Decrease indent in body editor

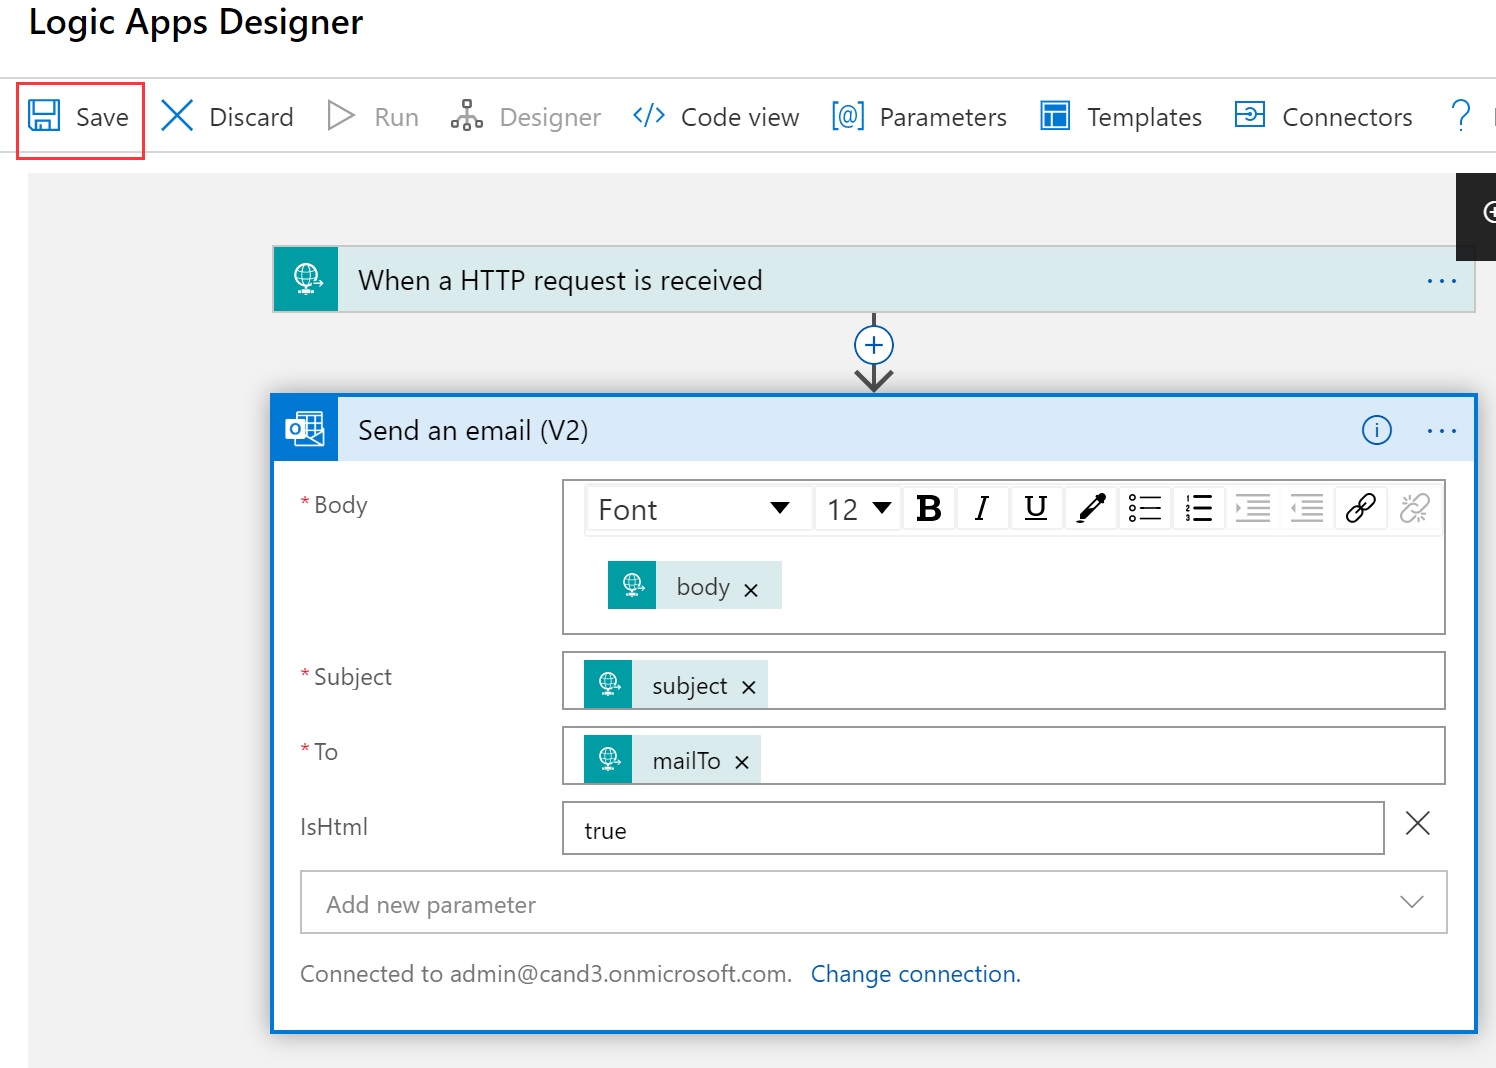coord(1307,509)
